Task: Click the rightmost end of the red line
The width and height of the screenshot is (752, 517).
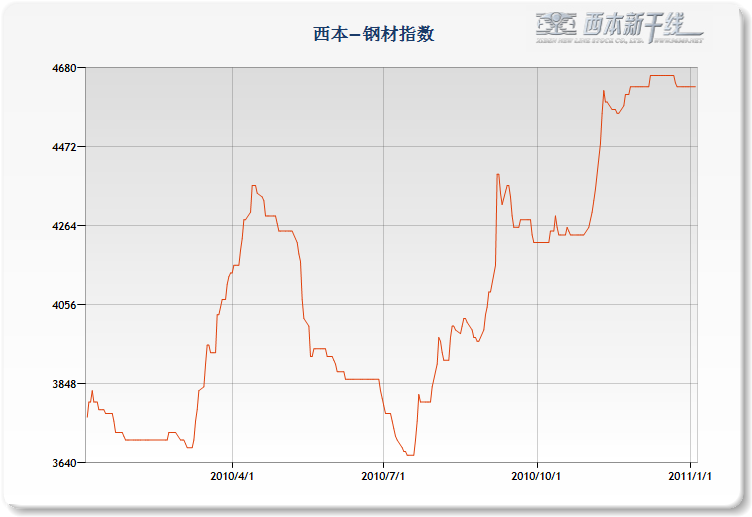Action: [696, 87]
